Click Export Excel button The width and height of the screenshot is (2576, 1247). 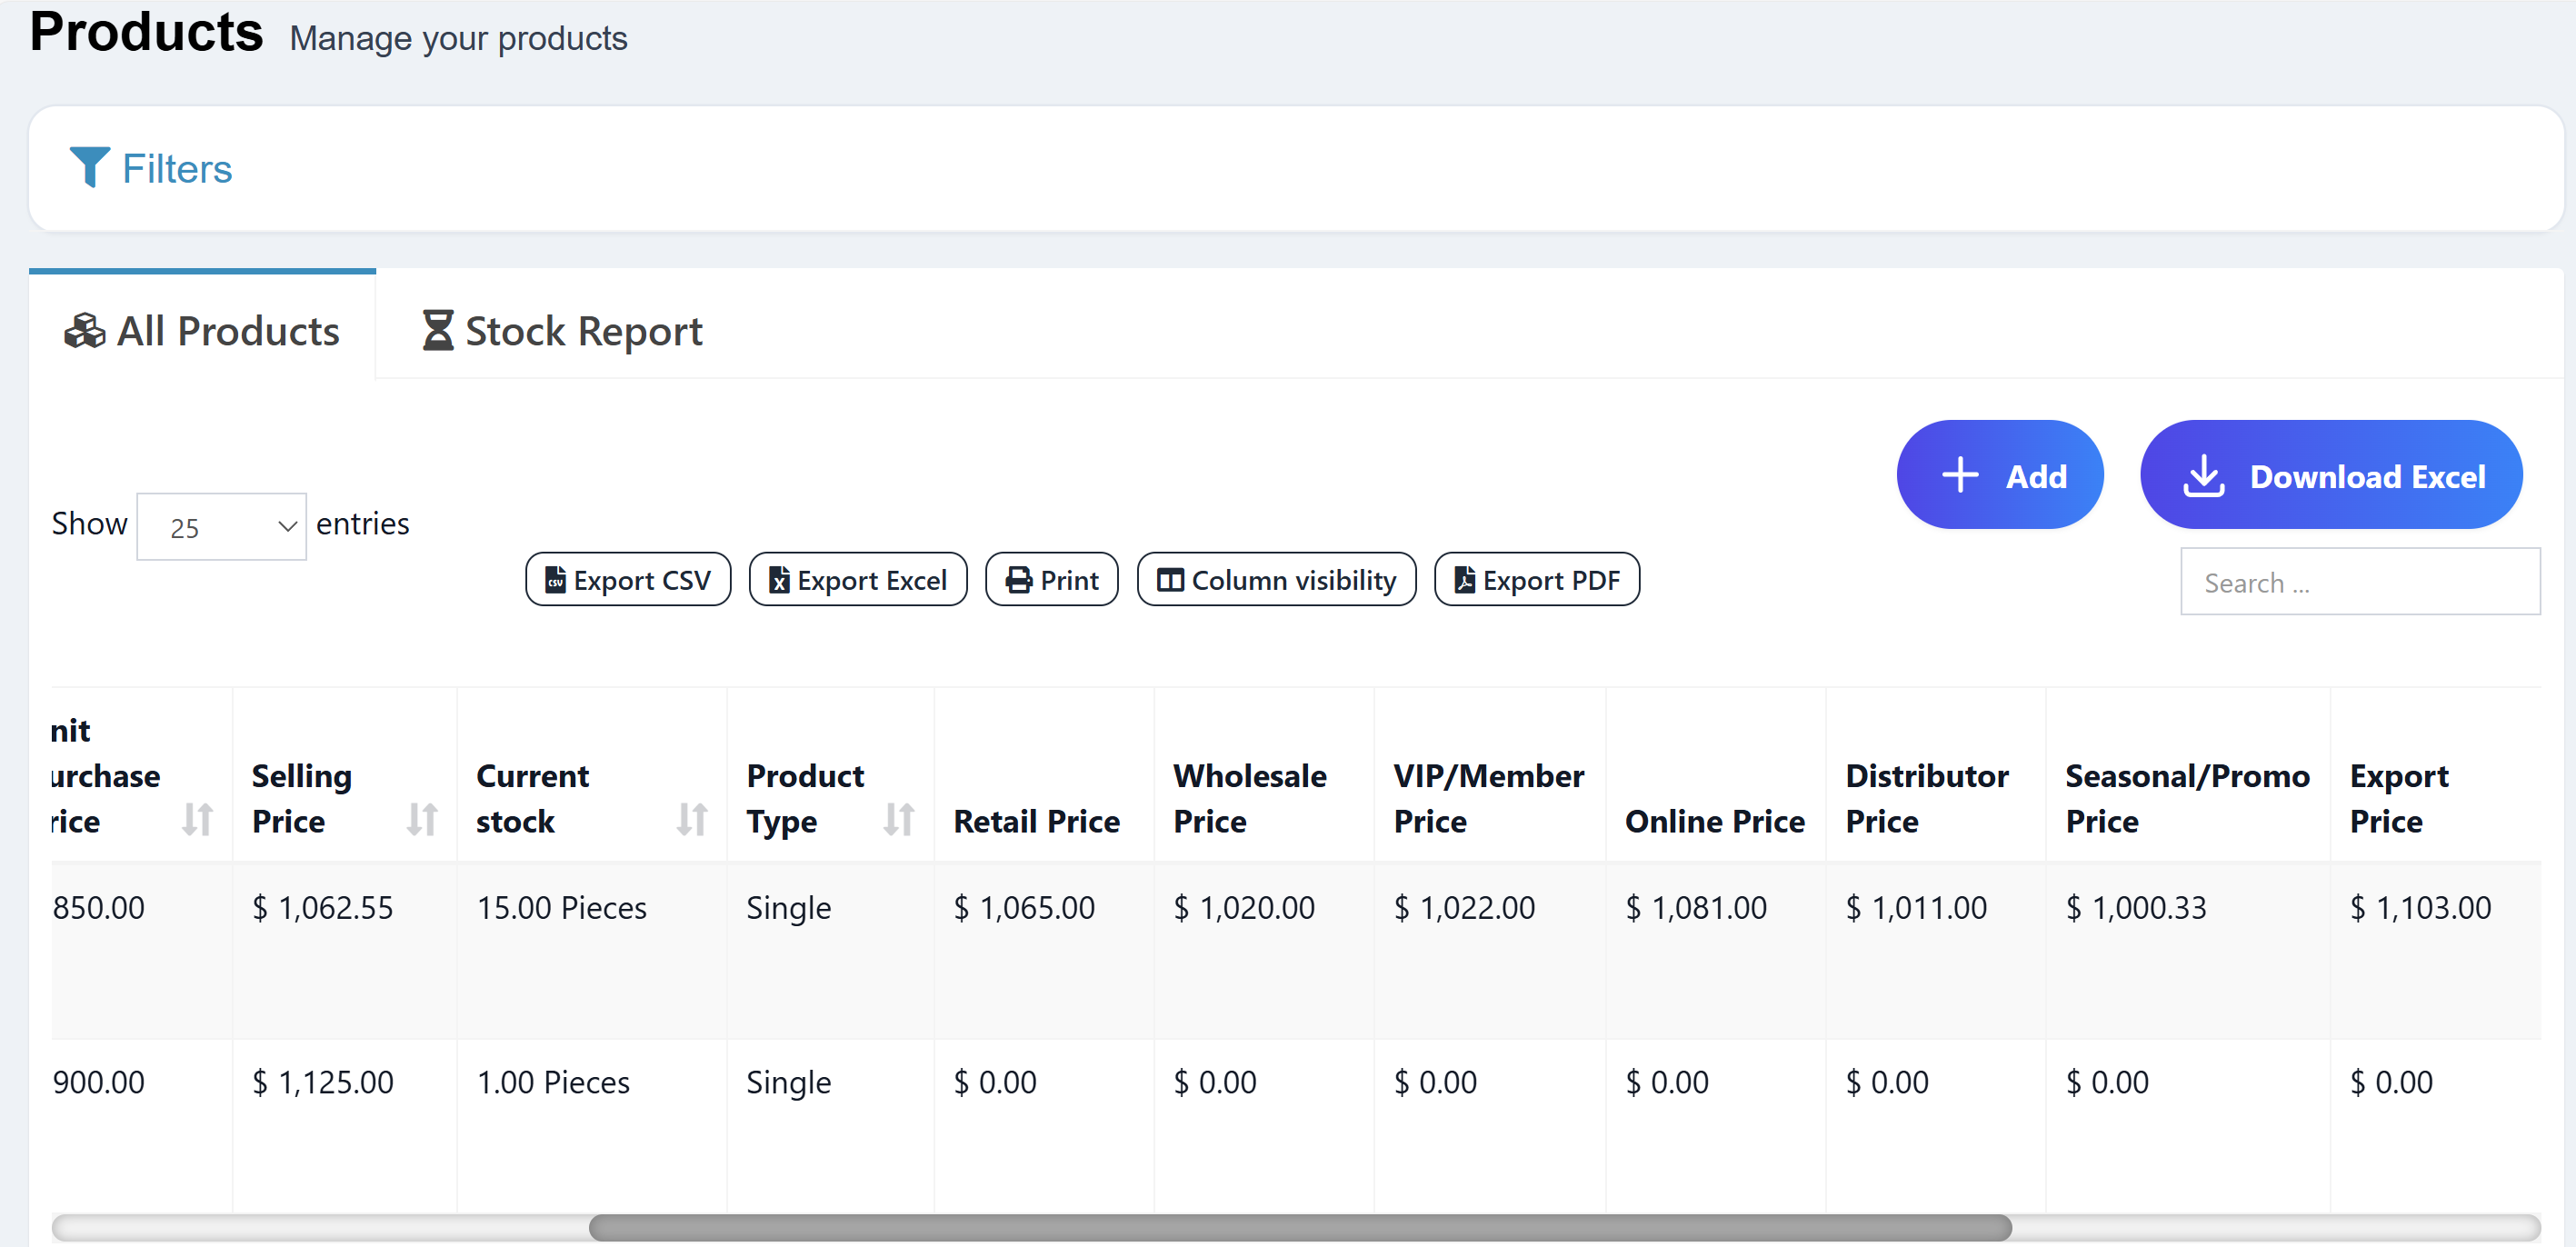pyautogui.click(x=857, y=580)
